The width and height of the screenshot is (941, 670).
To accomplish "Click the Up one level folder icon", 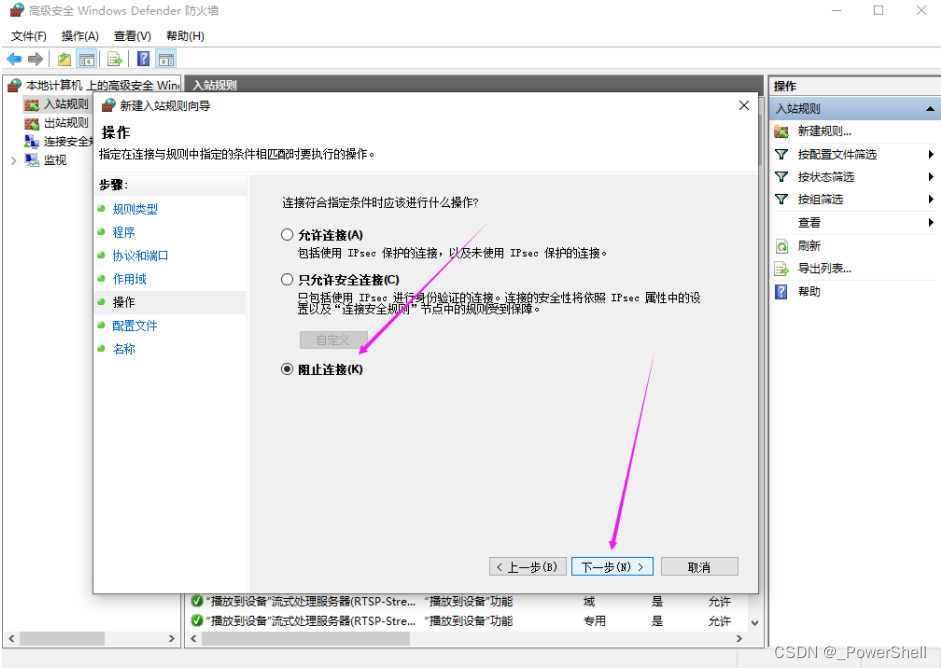I will tap(64, 59).
